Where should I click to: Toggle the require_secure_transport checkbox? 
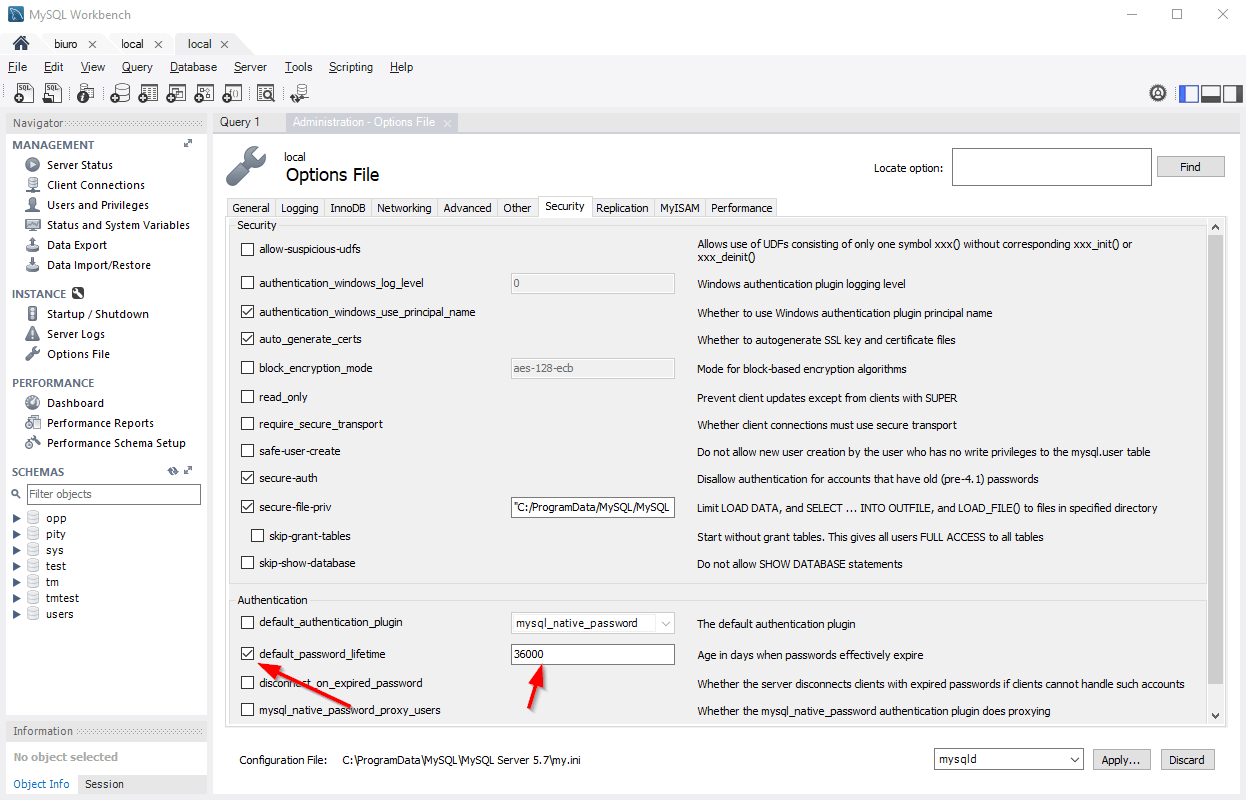[248, 424]
